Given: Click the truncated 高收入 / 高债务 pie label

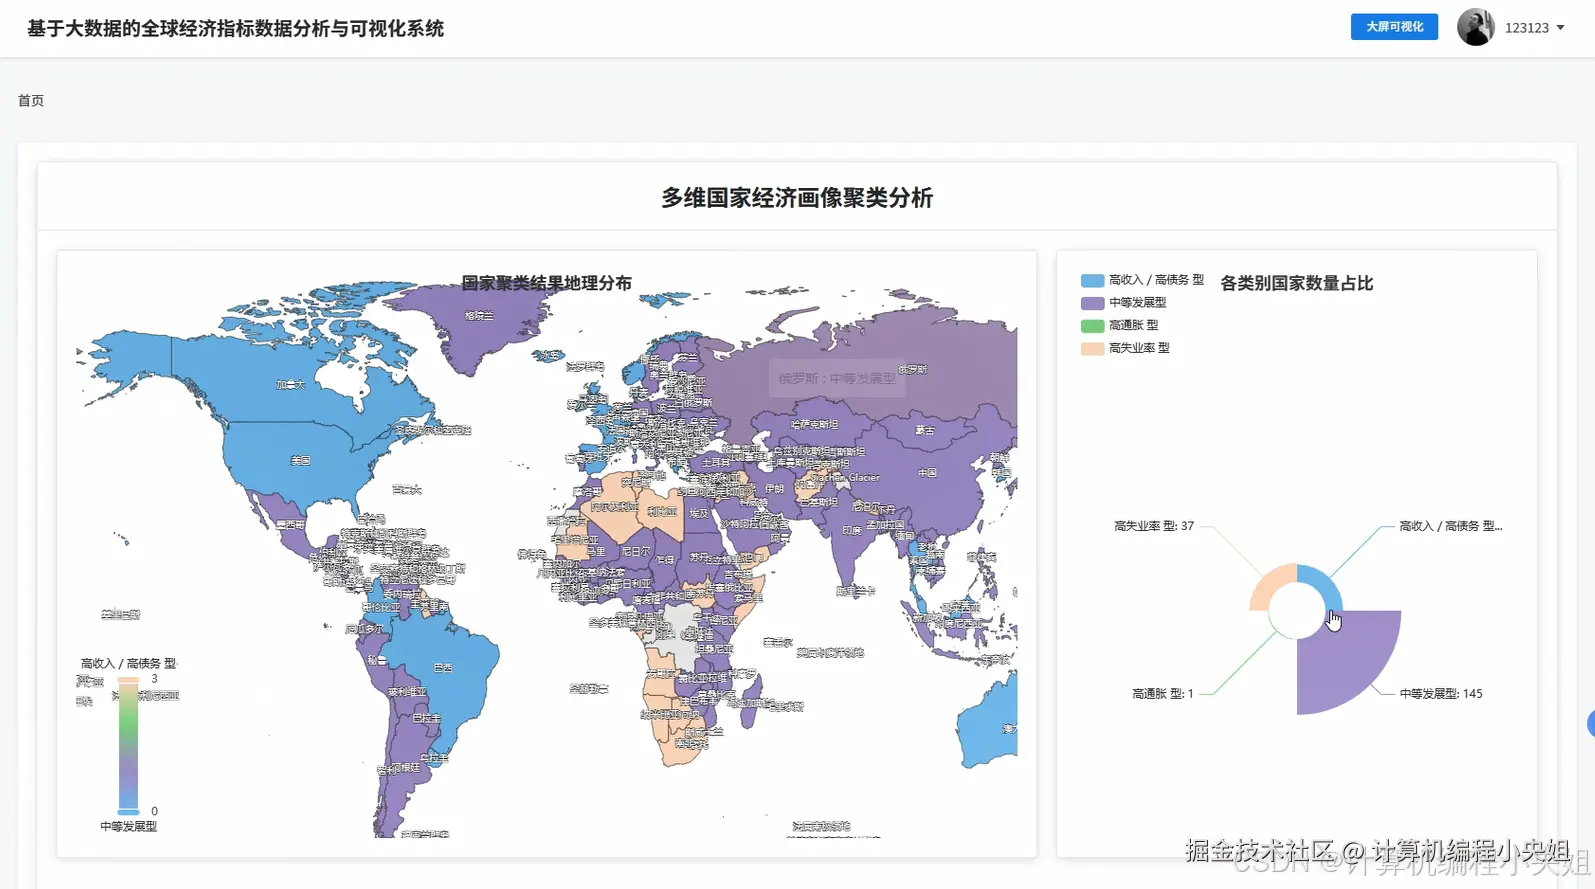Looking at the screenshot, I should (x=1450, y=526).
